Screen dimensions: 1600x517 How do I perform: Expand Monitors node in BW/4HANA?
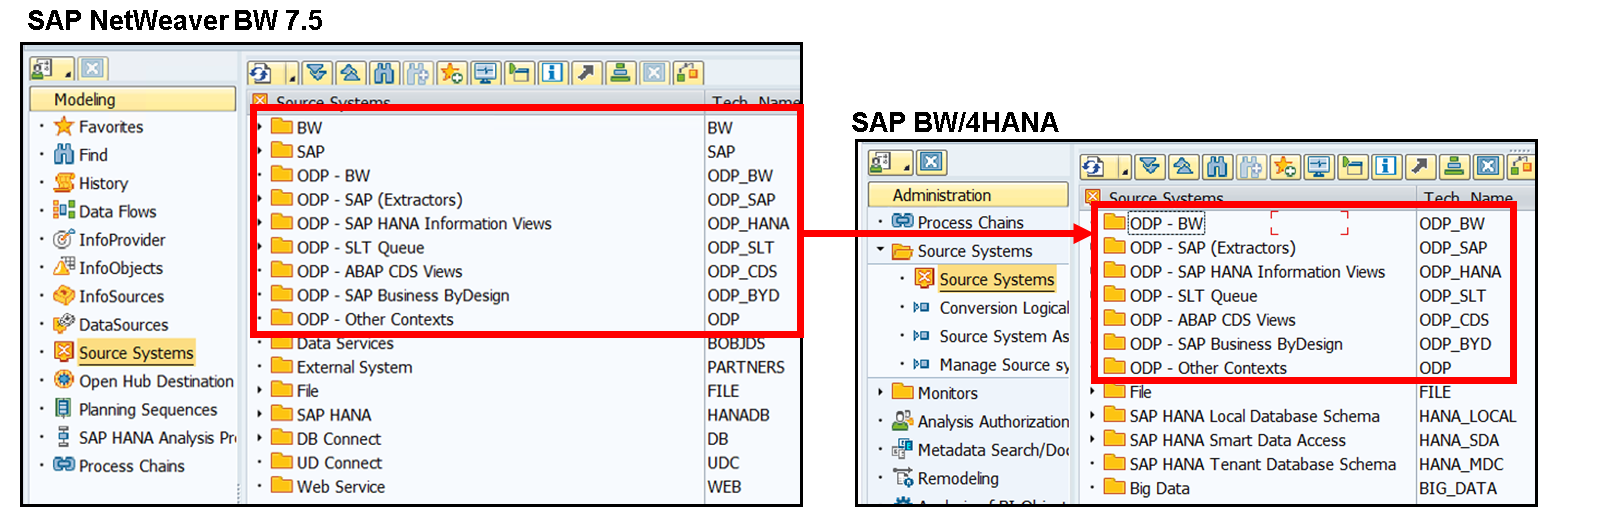(x=880, y=392)
